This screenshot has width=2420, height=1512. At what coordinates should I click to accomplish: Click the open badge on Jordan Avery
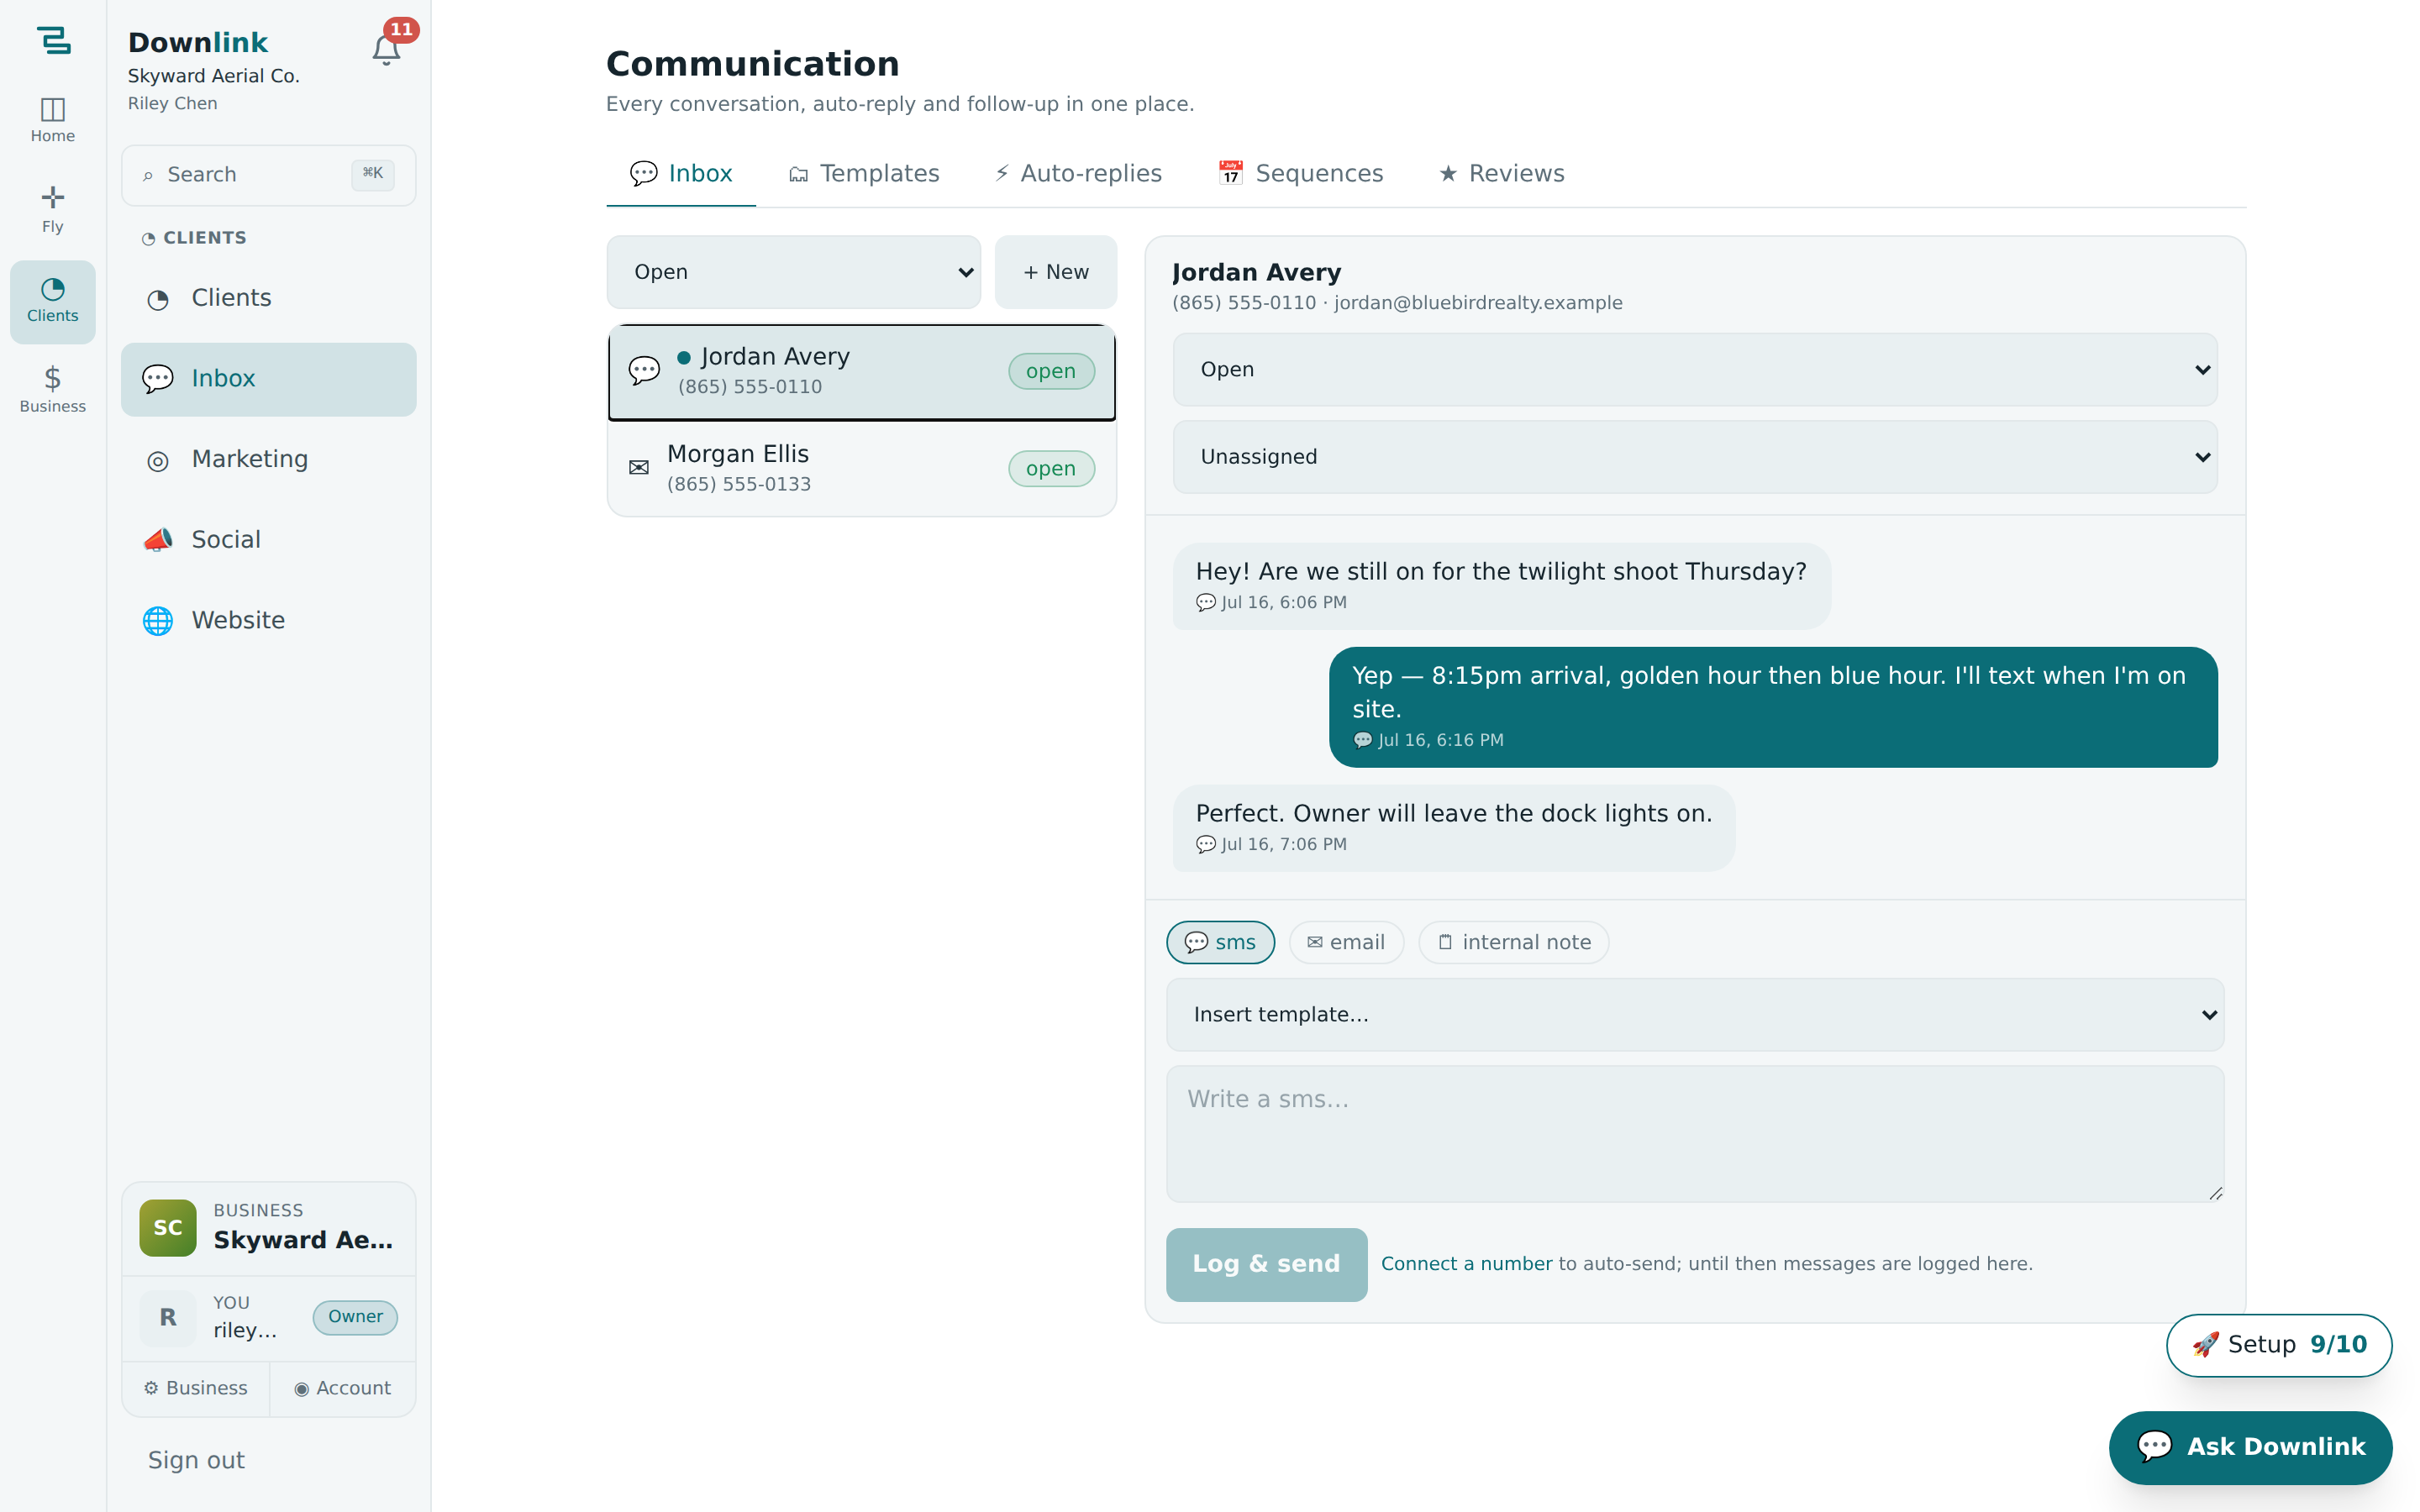(1051, 371)
